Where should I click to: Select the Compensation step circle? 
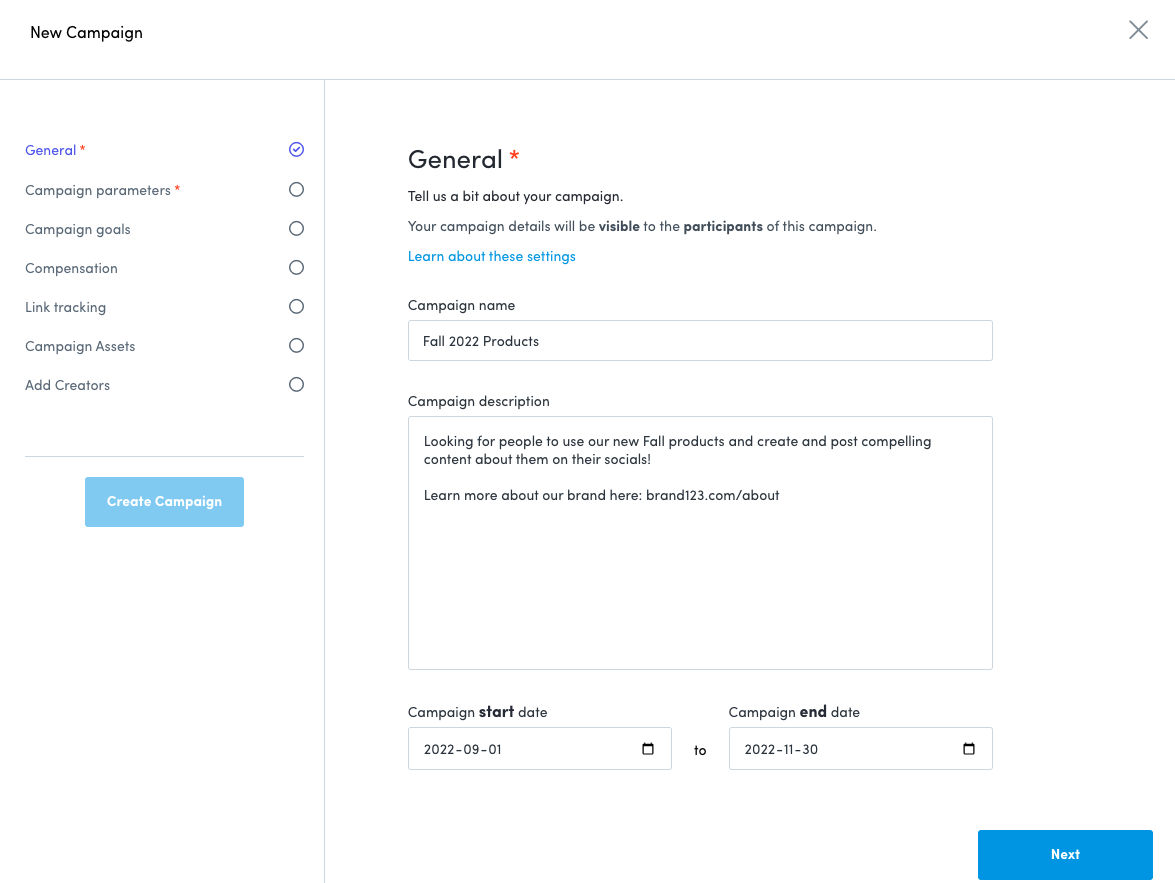pyautogui.click(x=296, y=267)
